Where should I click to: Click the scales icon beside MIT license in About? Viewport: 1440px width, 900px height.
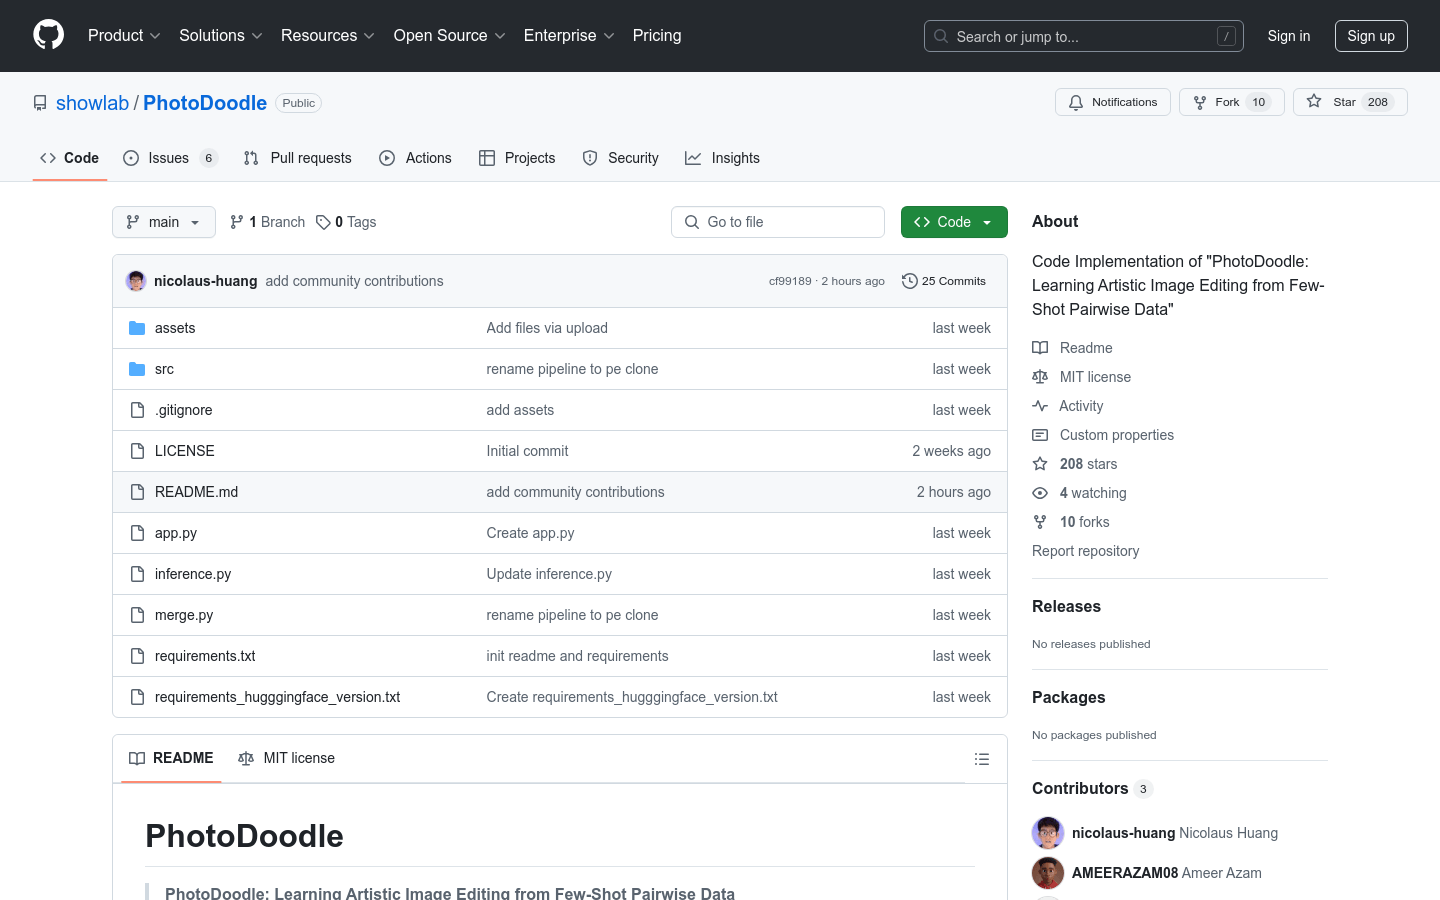[x=1040, y=377]
